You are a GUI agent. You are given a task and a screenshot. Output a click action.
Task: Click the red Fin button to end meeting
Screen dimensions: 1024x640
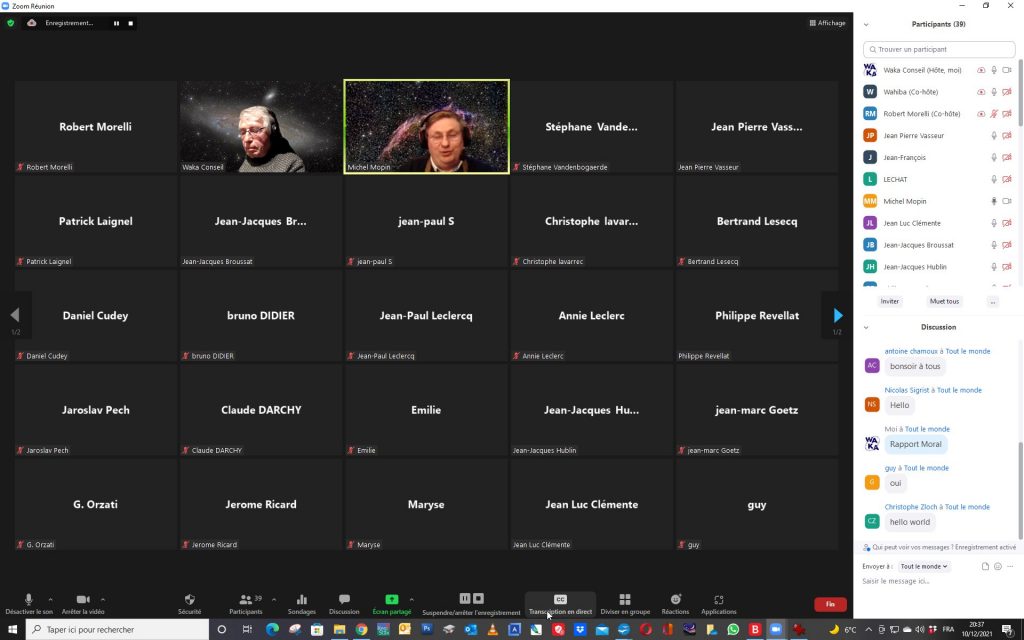[830, 604]
